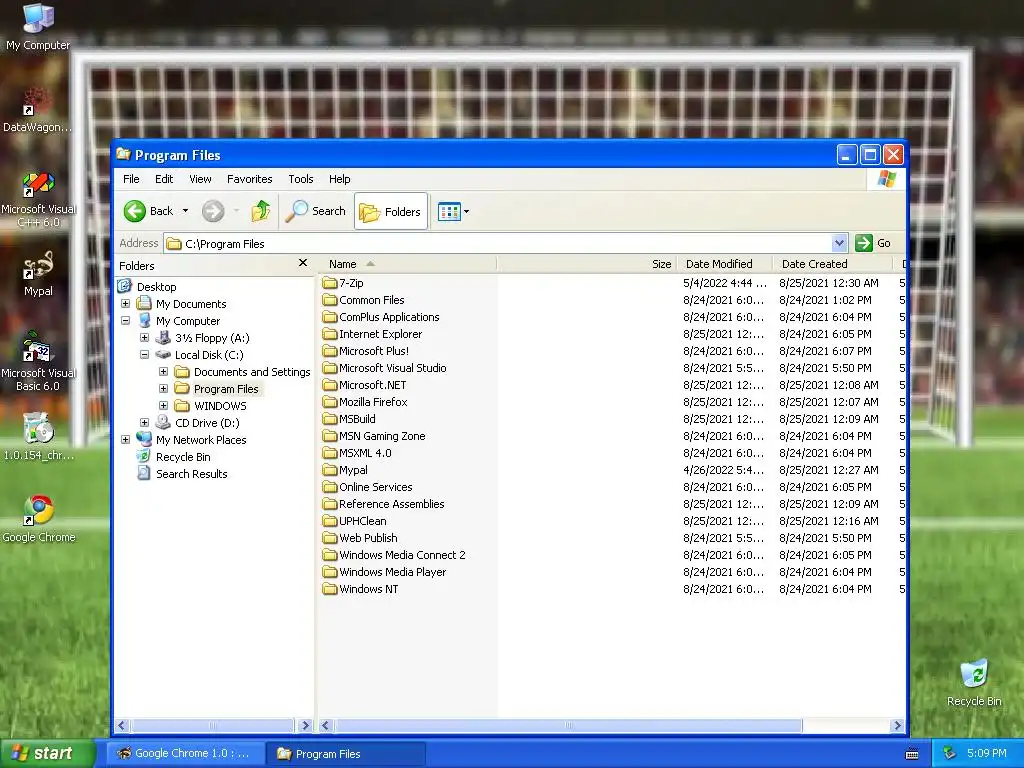Sort by the Size column header
1024x768 pixels.
click(x=586, y=264)
